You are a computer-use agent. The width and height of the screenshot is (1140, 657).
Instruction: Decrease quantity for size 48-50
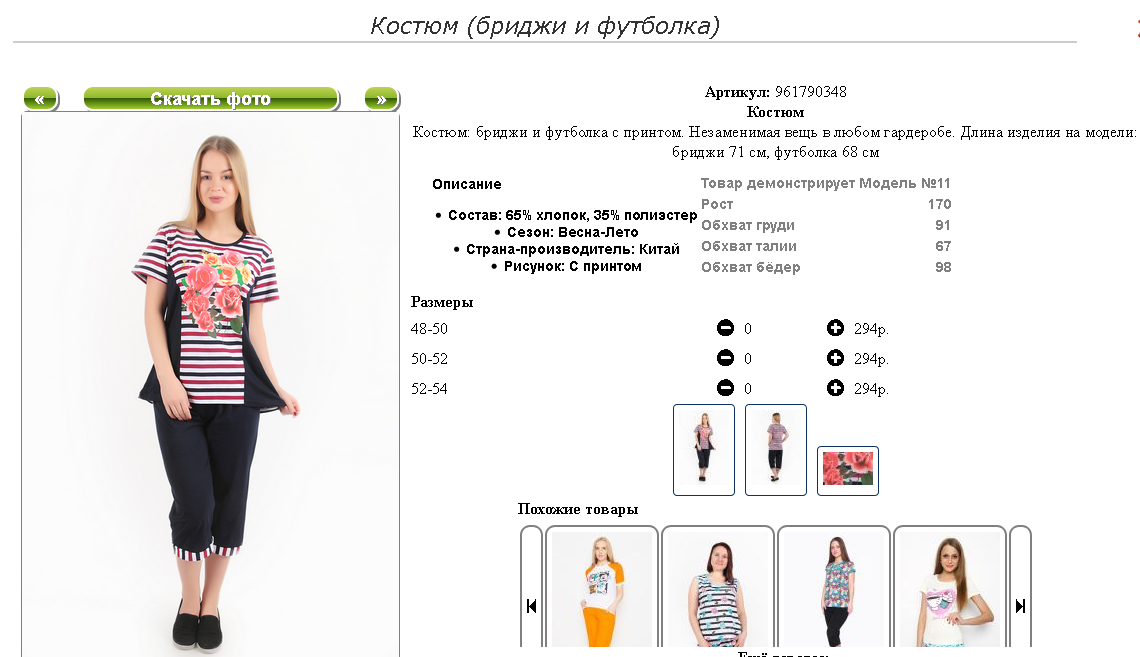725,328
